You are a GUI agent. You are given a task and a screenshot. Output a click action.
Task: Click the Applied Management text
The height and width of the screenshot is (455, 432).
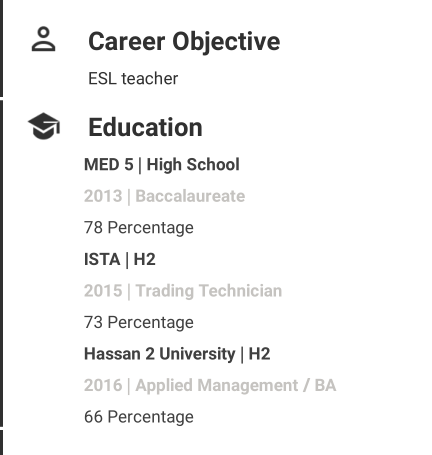[217, 385]
